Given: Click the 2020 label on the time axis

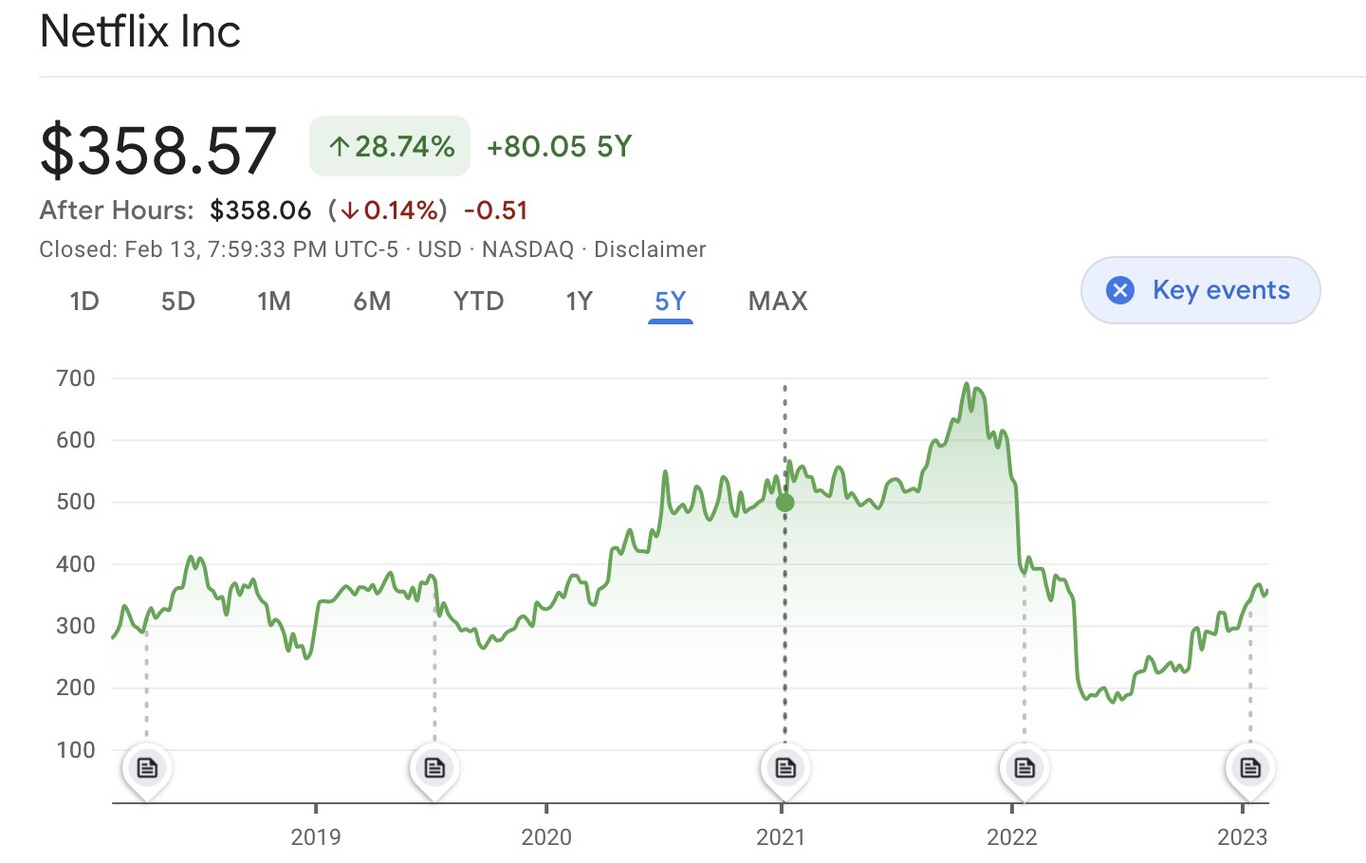Looking at the screenshot, I should [546, 836].
